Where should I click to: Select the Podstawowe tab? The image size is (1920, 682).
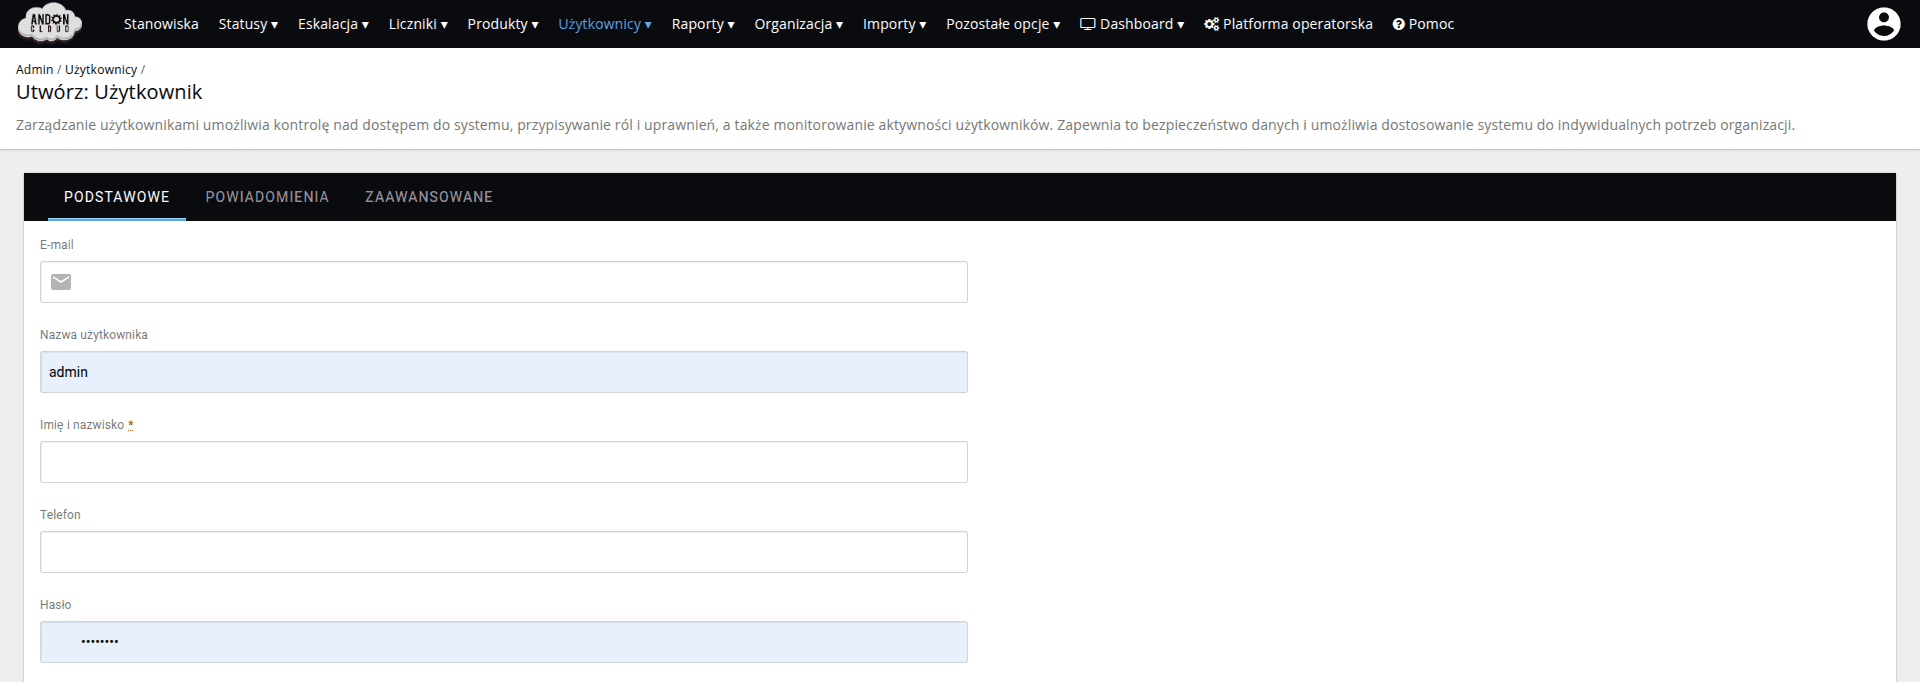click(117, 197)
